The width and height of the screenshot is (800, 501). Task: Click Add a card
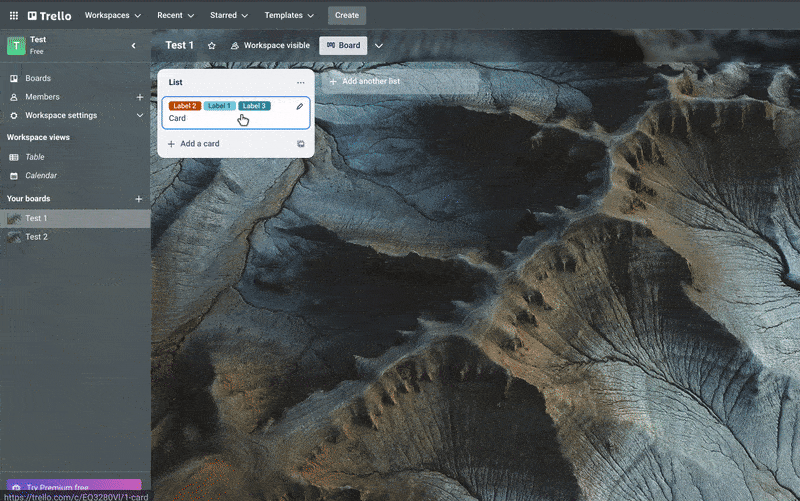[x=194, y=144]
